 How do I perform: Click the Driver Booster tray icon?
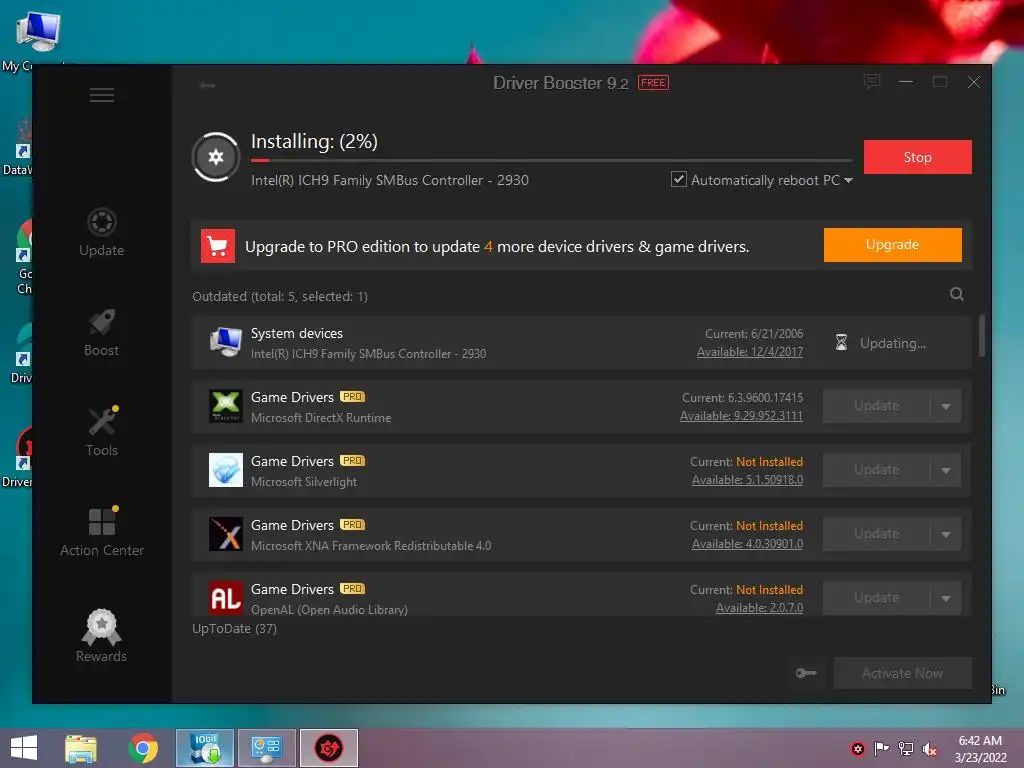click(857, 748)
